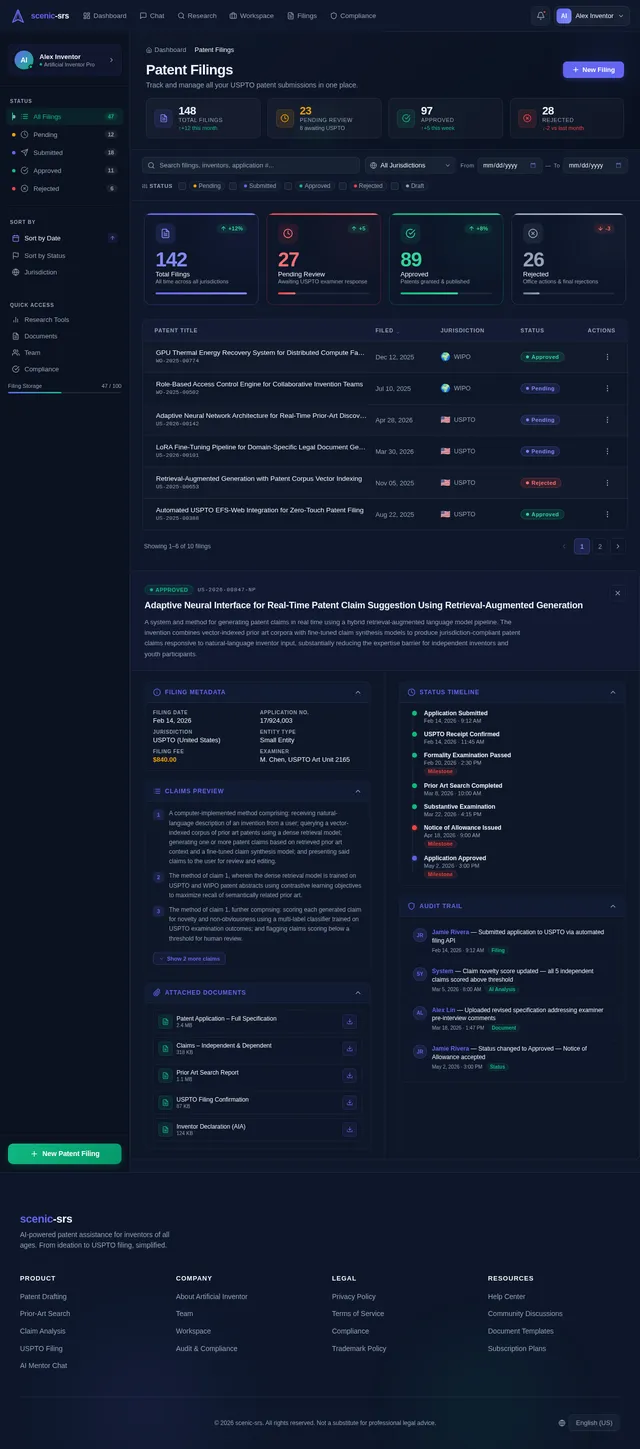Click the globe language icon in footer
The height and width of the screenshot is (1449, 640).
pyautogui.click(x=562, y=1423)
